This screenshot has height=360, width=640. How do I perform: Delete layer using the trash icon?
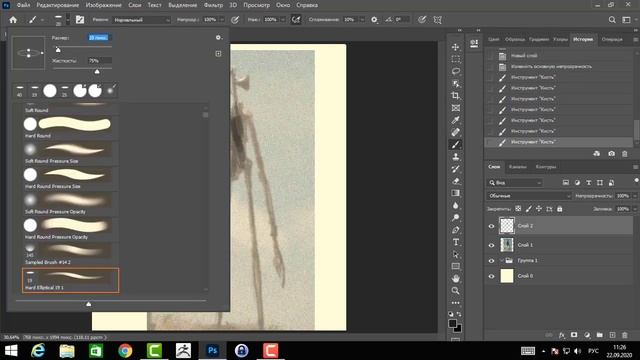click(624, 335)
